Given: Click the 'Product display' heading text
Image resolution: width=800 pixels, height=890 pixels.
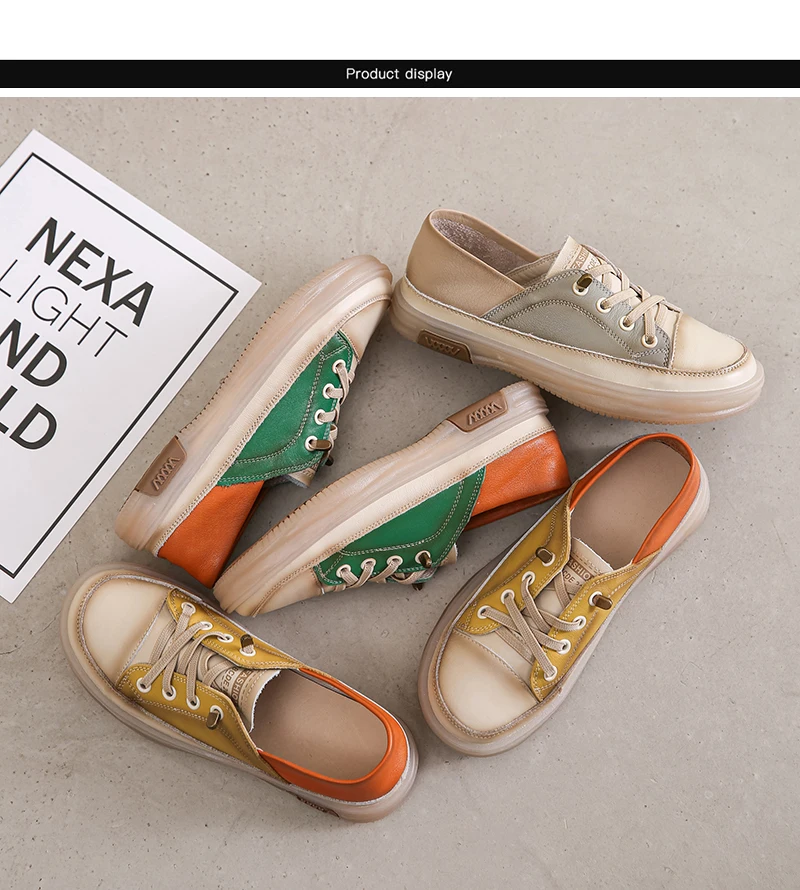Looking at the screenshot, I should 399,74.
